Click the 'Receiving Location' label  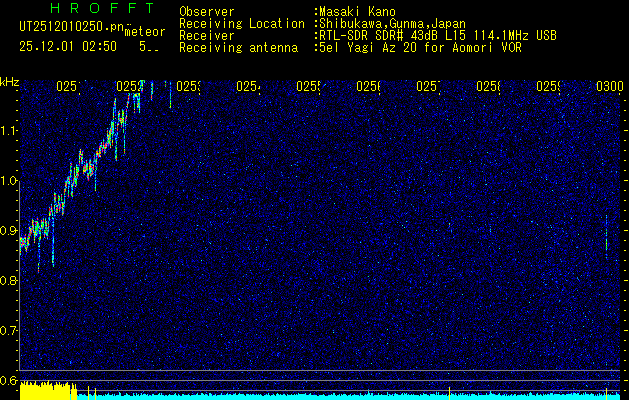tap(242, 24)
